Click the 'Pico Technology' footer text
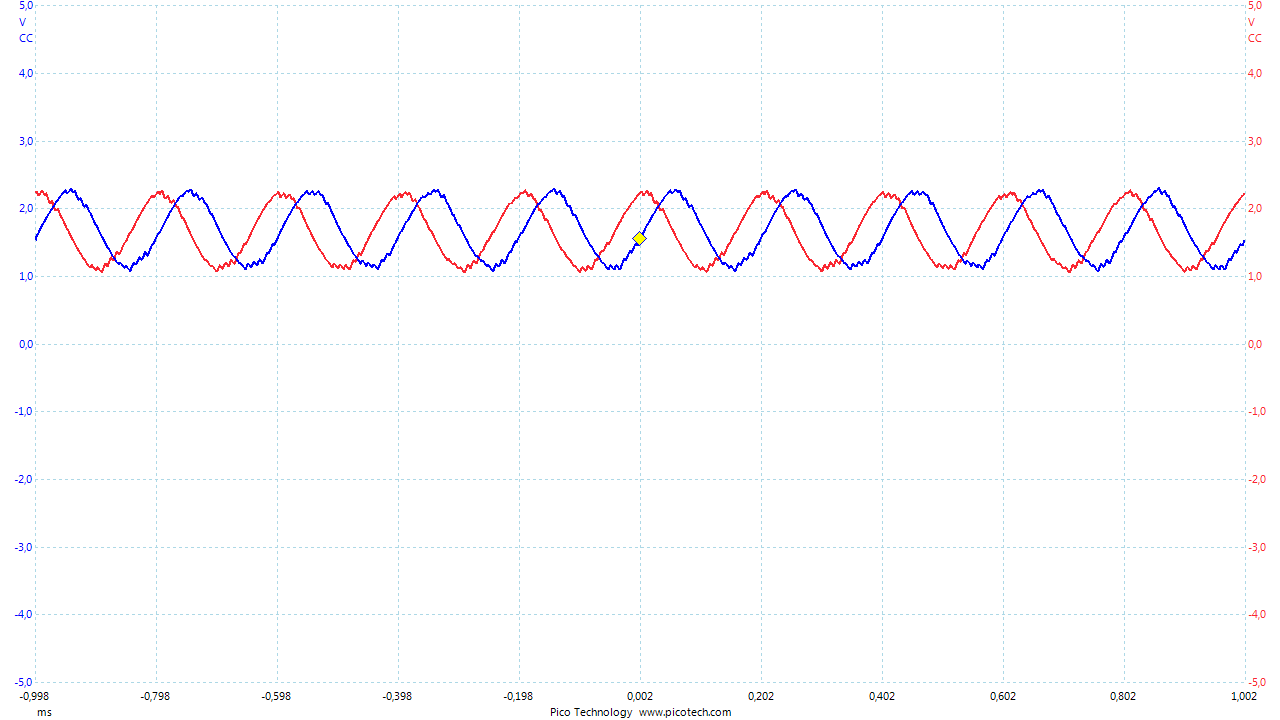 tap(591, 712)
